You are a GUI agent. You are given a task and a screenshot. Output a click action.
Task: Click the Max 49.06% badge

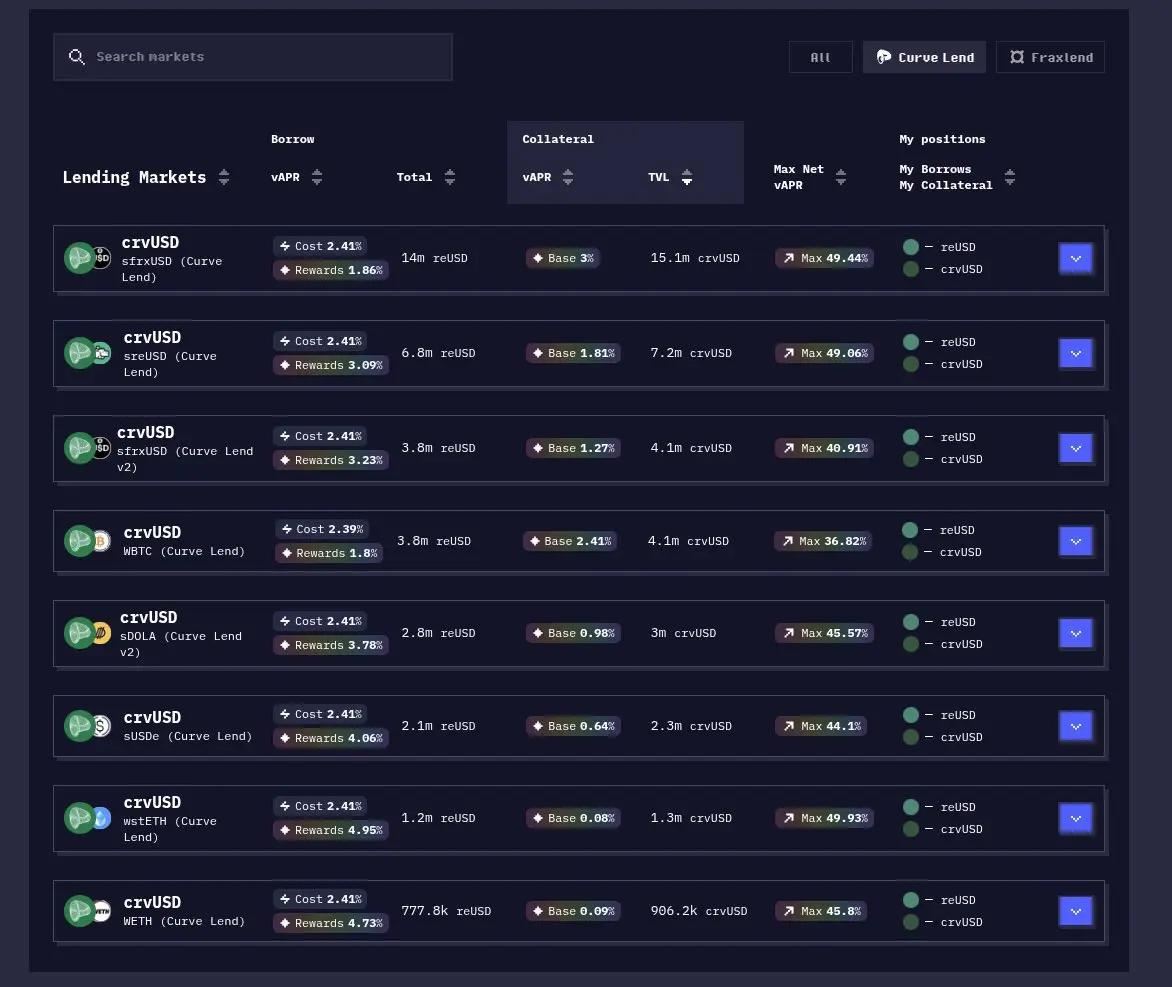824,353
